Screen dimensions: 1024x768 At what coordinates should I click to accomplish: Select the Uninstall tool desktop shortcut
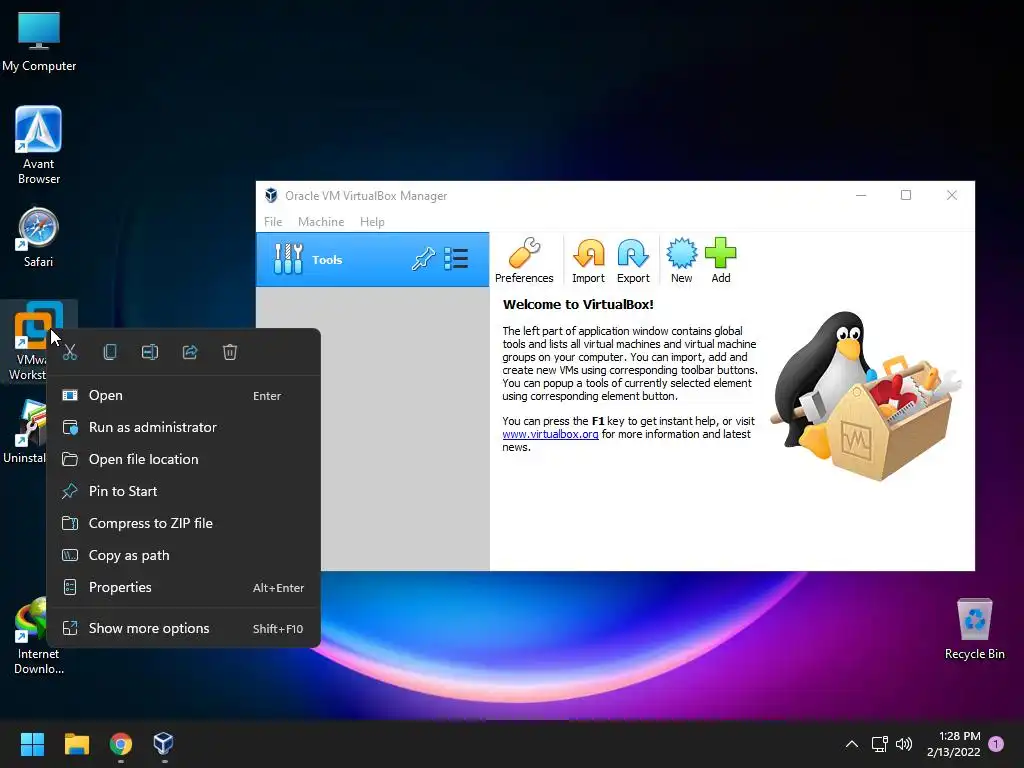(25, 432)
